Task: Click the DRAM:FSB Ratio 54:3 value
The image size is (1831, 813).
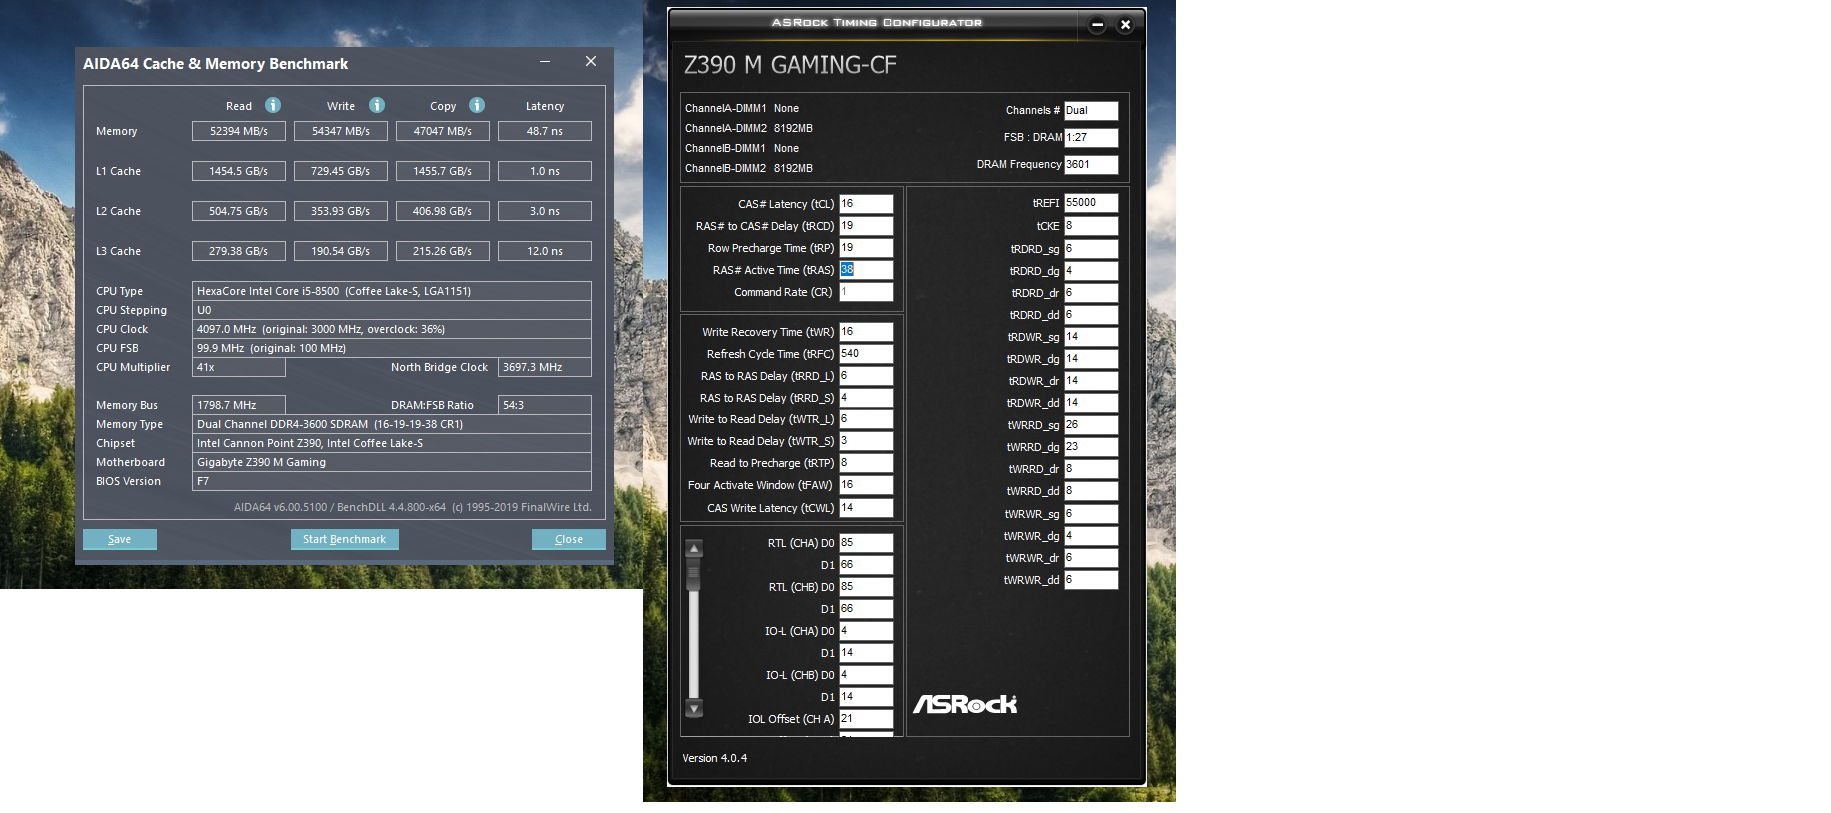Action: [x=545, y=405]
